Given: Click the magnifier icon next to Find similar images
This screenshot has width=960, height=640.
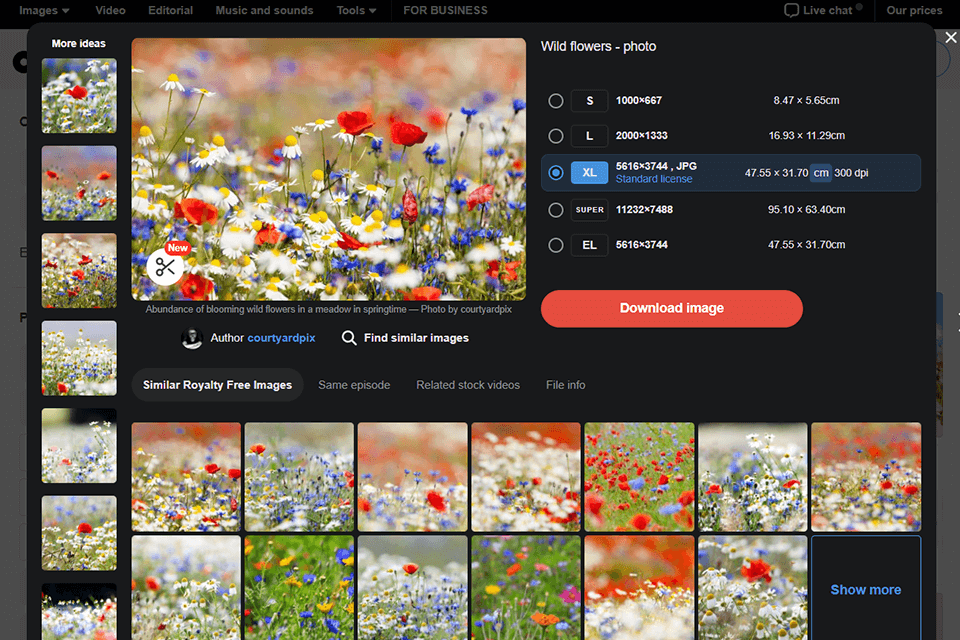Looking at the screenshot, I should [x=349, y=338].
